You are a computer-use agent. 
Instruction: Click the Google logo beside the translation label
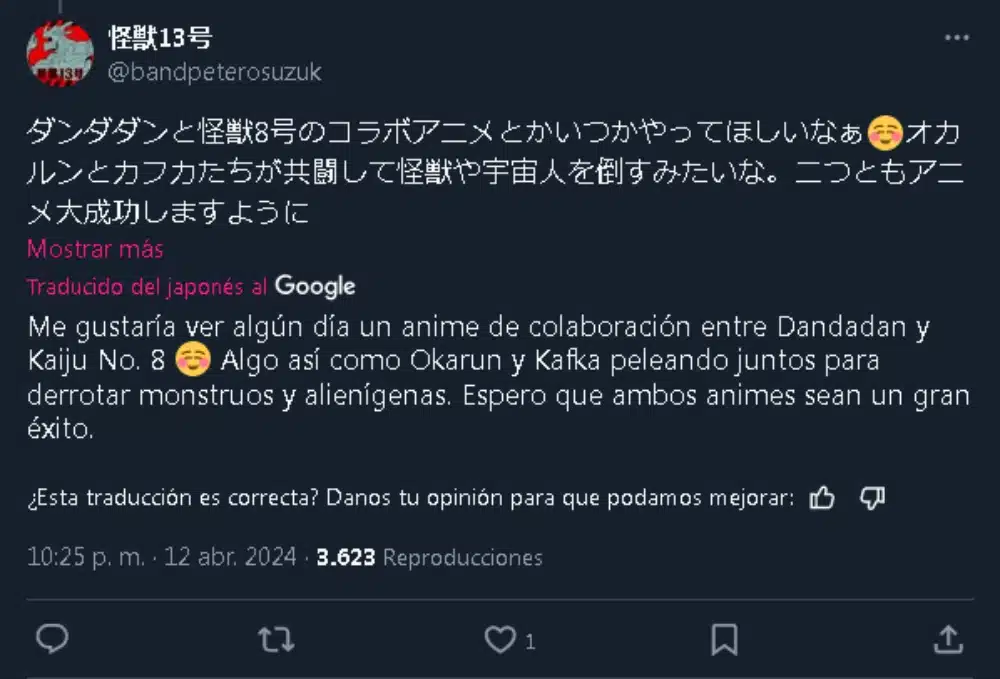pyautogui.click(x=315, y=287)
